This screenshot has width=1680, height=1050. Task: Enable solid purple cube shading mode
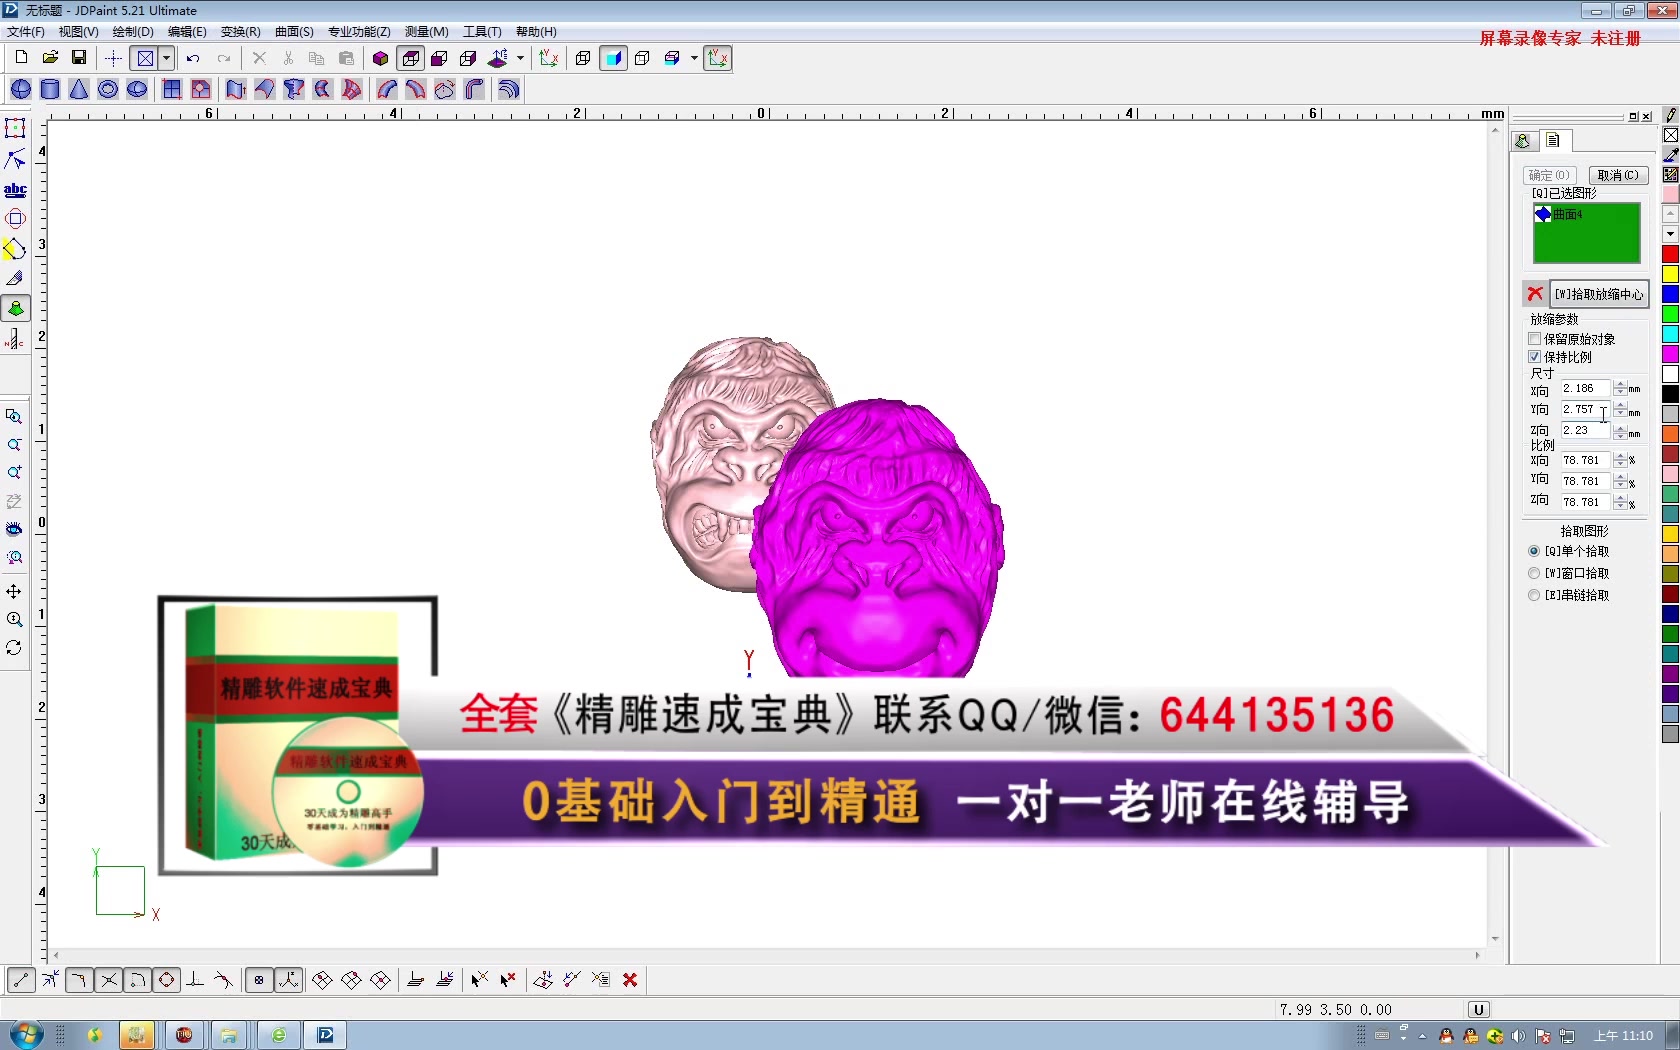[x=380, y=58]
